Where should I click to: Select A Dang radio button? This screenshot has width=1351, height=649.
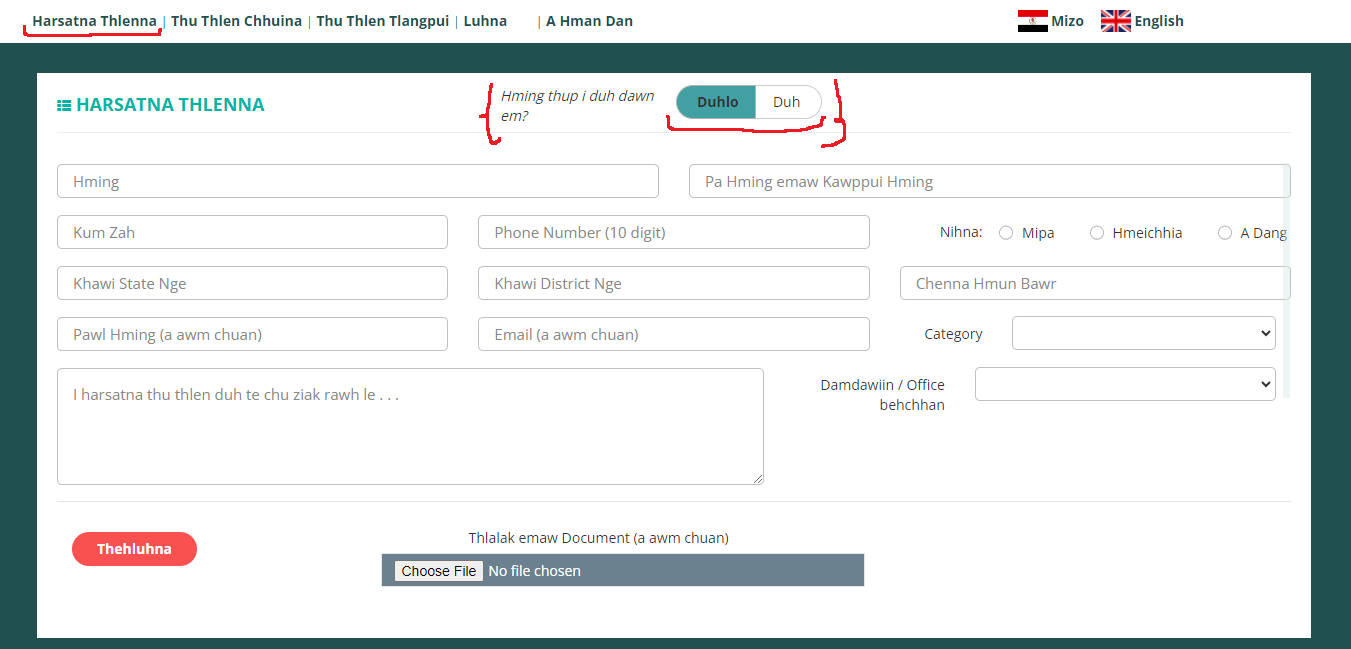1225,233
